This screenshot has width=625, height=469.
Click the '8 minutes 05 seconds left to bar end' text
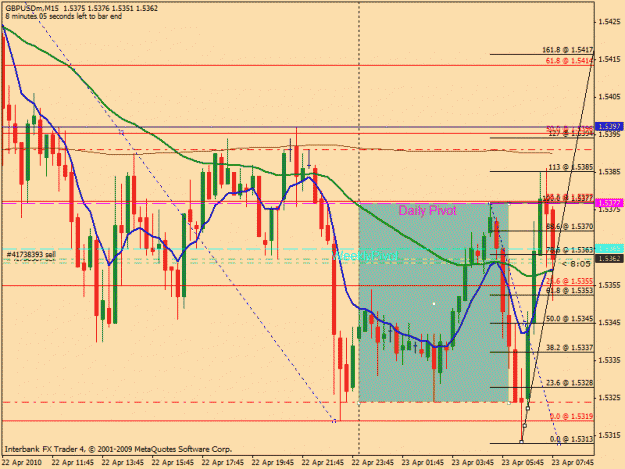(x=64, y=16)
